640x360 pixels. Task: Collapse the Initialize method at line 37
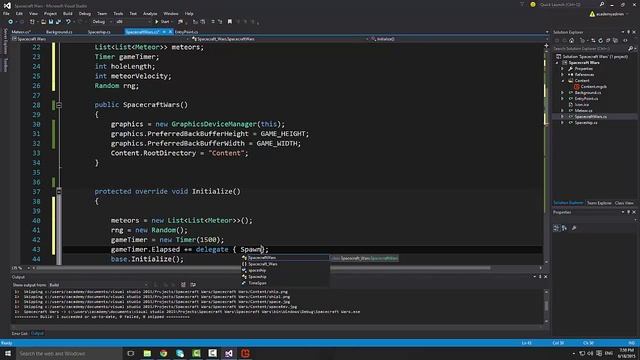click(59, 191)
